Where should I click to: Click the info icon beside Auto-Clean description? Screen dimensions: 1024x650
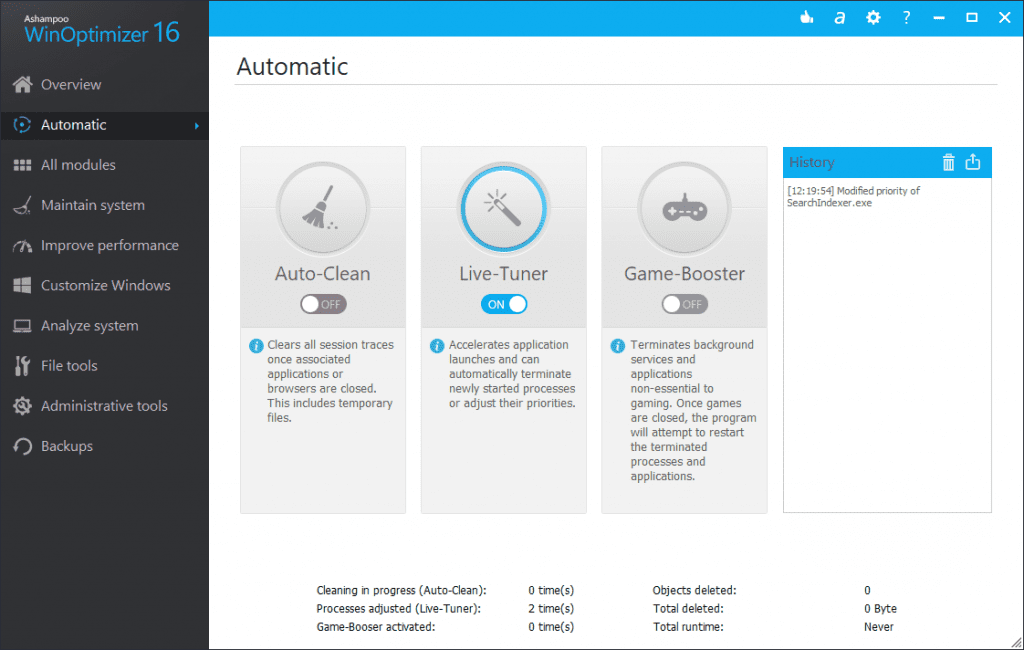click(257, 344)
